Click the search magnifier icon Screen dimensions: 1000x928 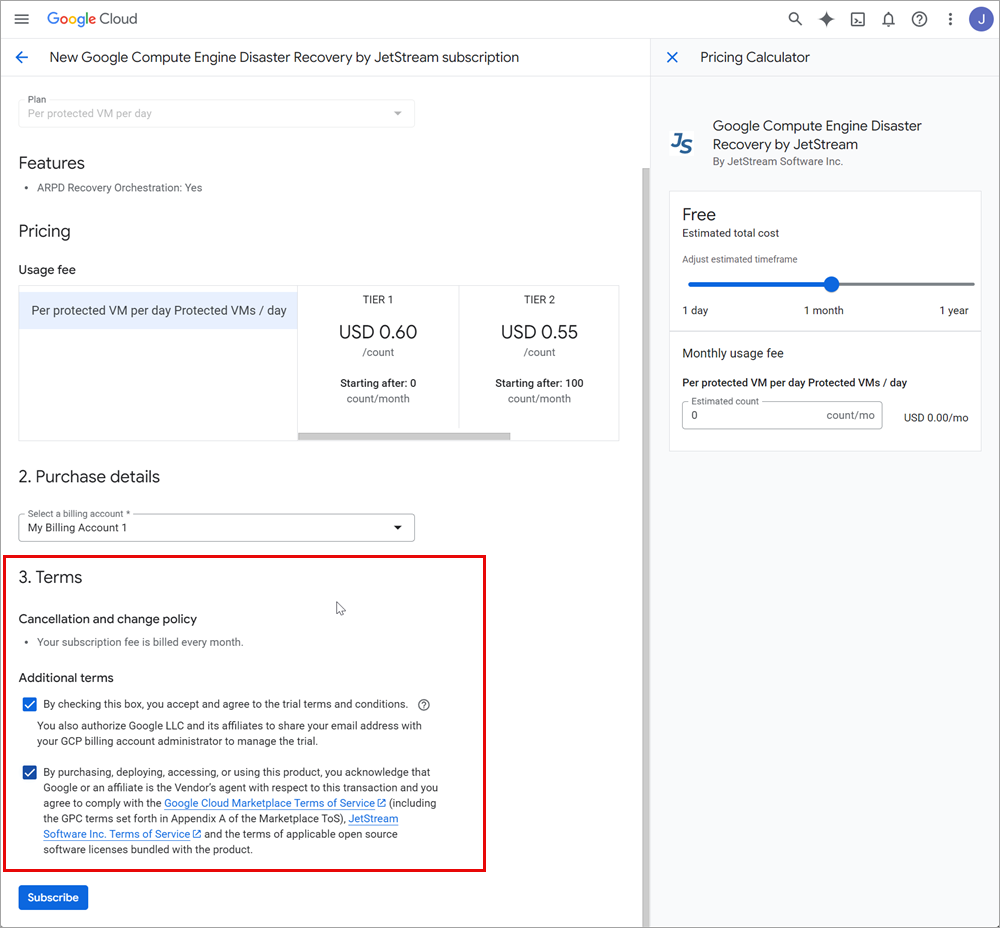click(795, 19)
